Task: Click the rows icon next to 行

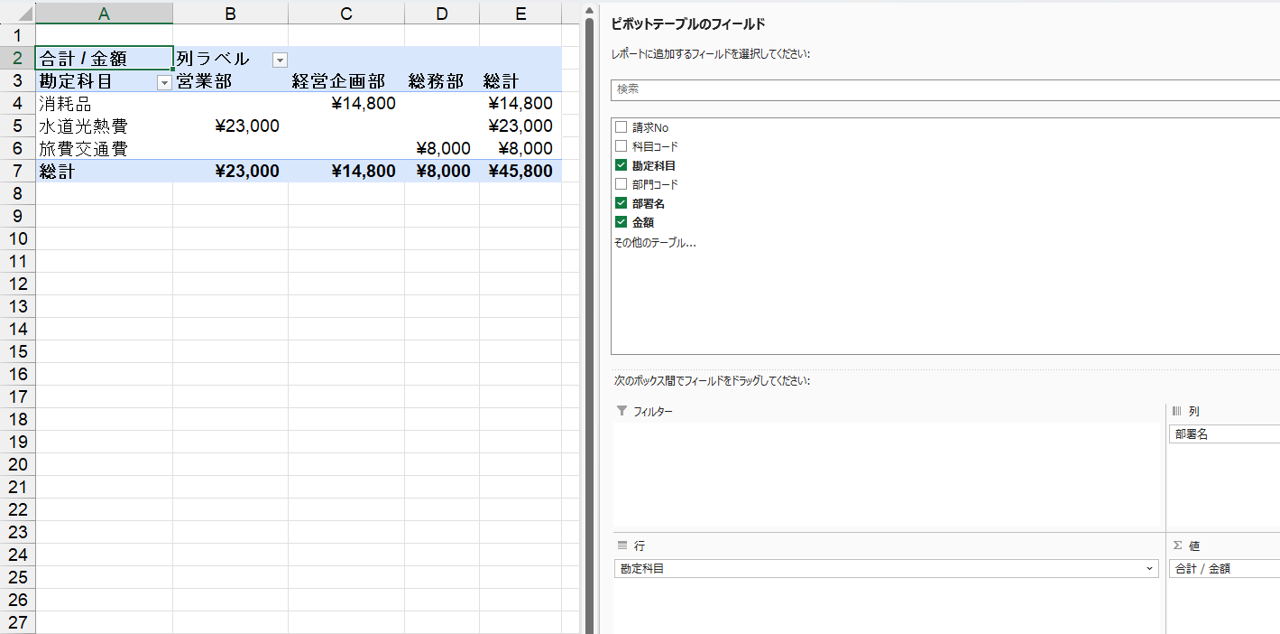Action: [x=622, y=545]
